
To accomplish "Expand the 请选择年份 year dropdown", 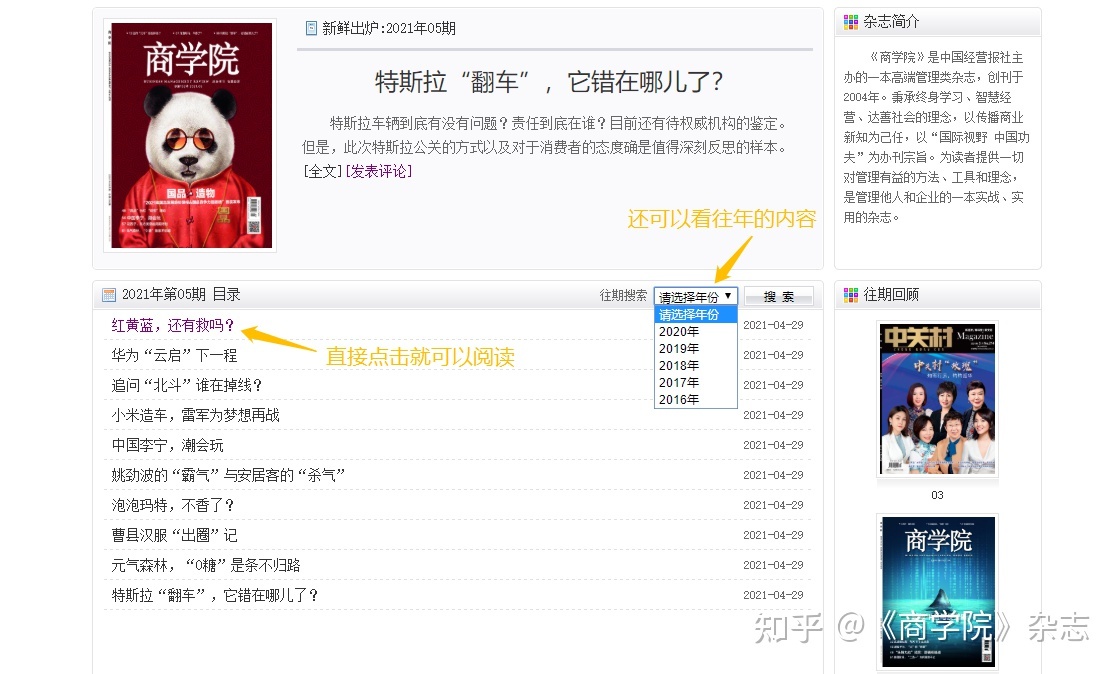I will point(696,296).
